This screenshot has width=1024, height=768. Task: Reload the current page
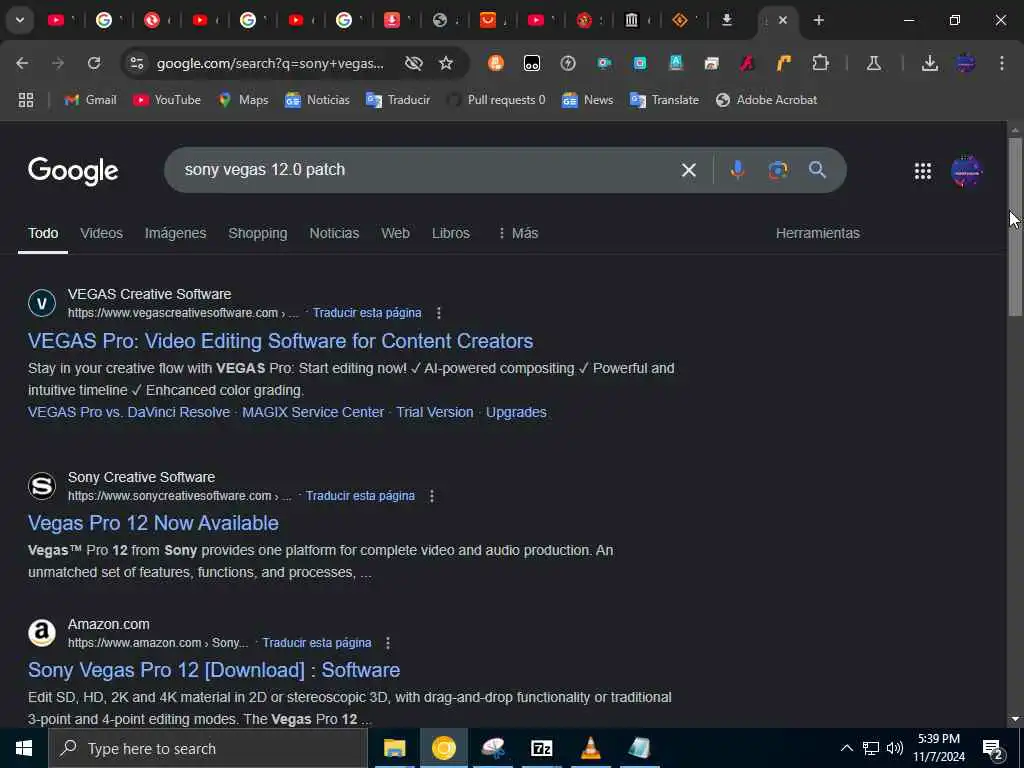pyautogui.click(x=94, y=63)
